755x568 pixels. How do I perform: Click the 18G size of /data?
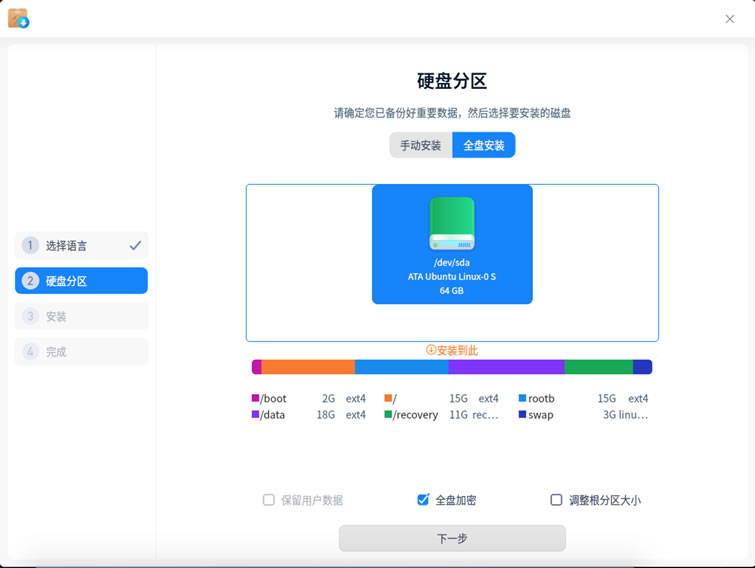[325, 415]
